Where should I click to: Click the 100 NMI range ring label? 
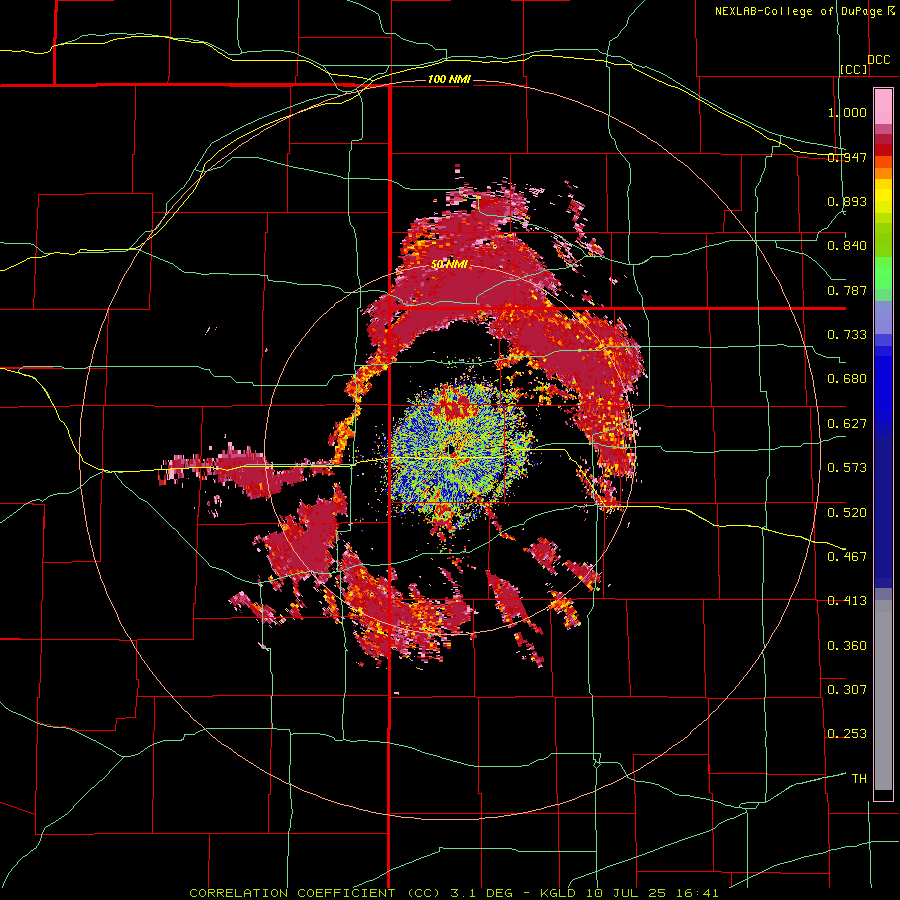449,79
